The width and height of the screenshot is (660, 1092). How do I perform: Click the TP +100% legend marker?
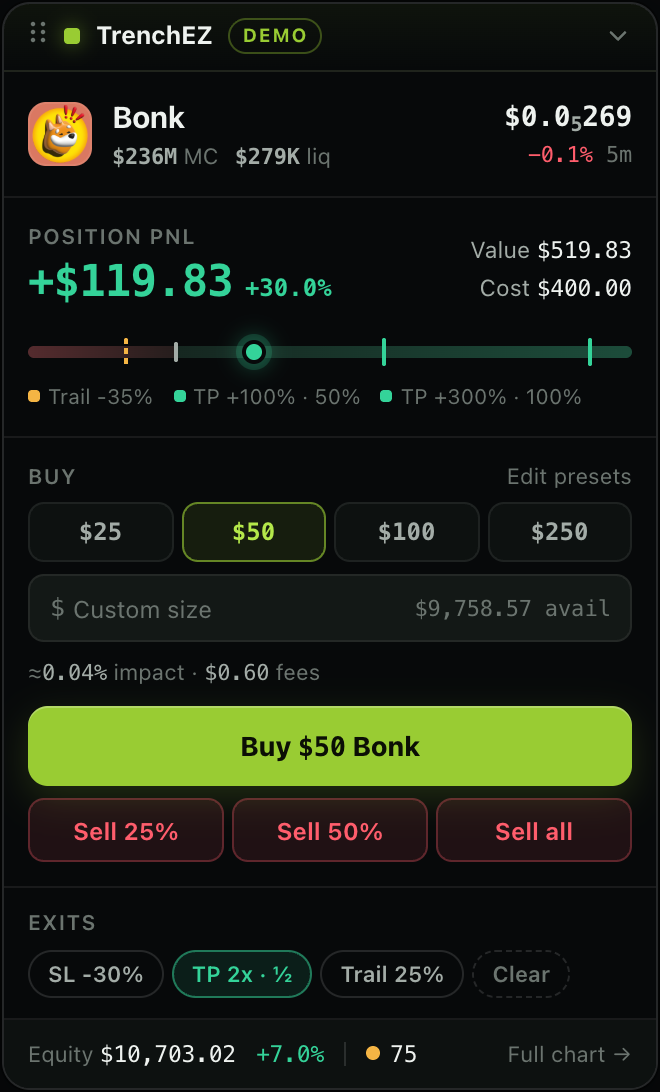click(180, 396)
